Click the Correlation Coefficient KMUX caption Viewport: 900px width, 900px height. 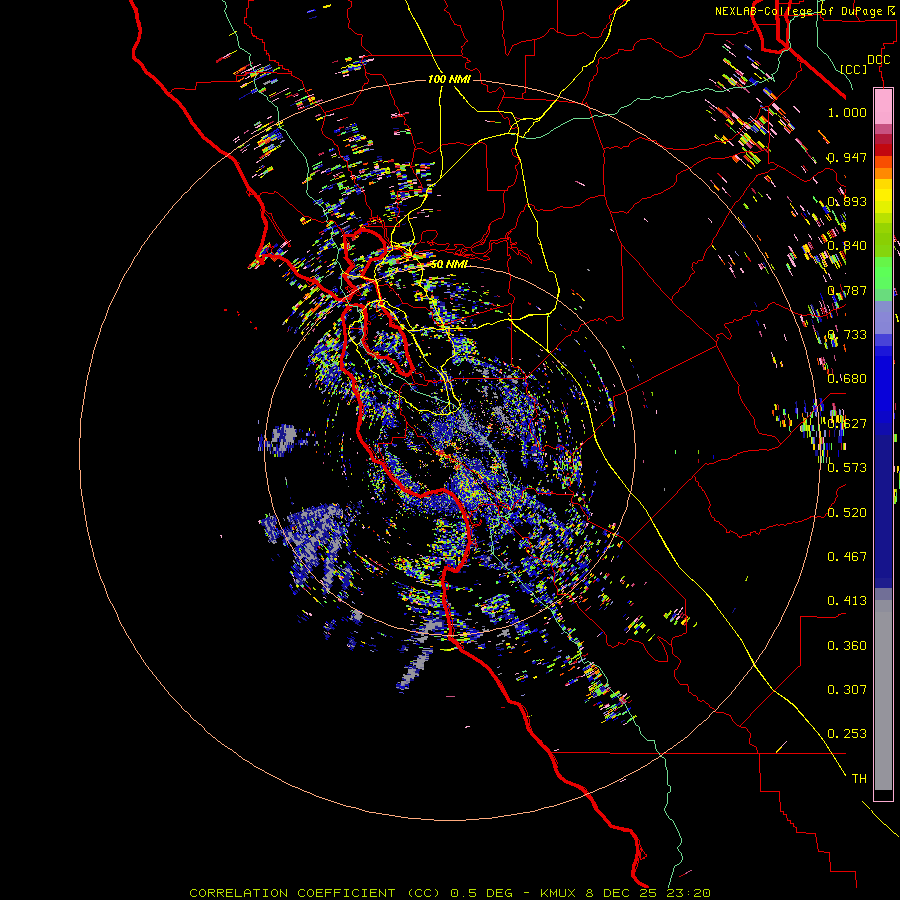[450, 893]
